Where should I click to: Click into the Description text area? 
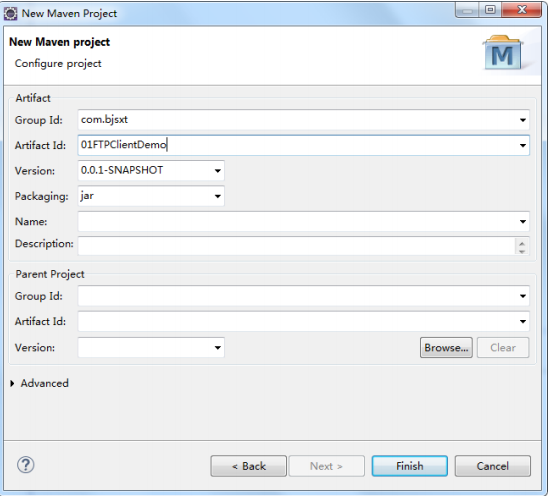[296, 246]
